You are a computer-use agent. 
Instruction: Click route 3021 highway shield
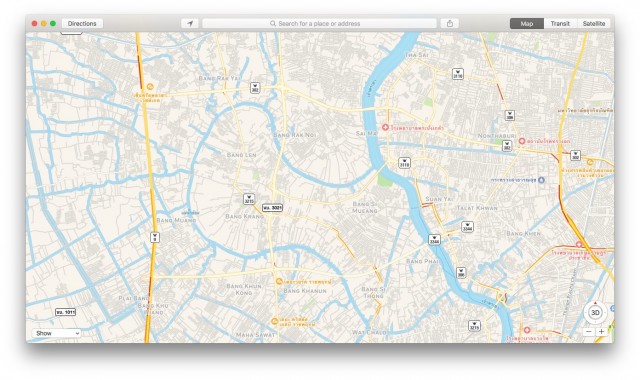272,208
